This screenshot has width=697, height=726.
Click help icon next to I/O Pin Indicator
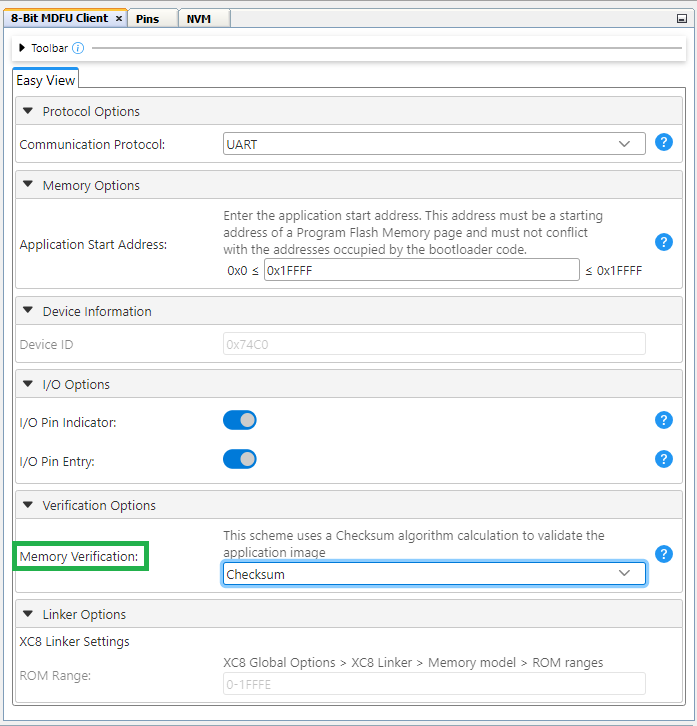pyautogui.click(x=663, y=420)
